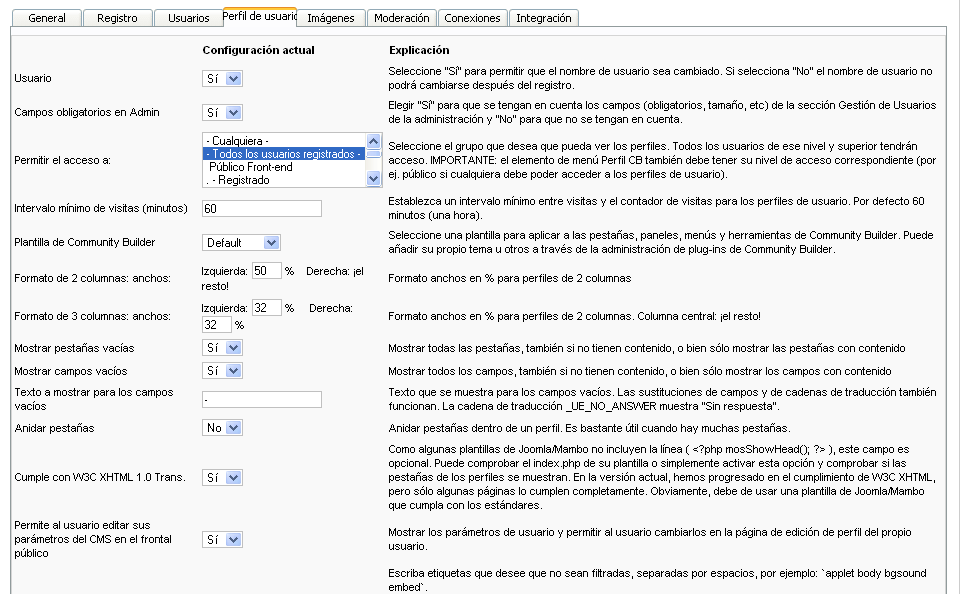
Task: Open Cumple con W3C XHTML dropdown
Action: (222, 478)
